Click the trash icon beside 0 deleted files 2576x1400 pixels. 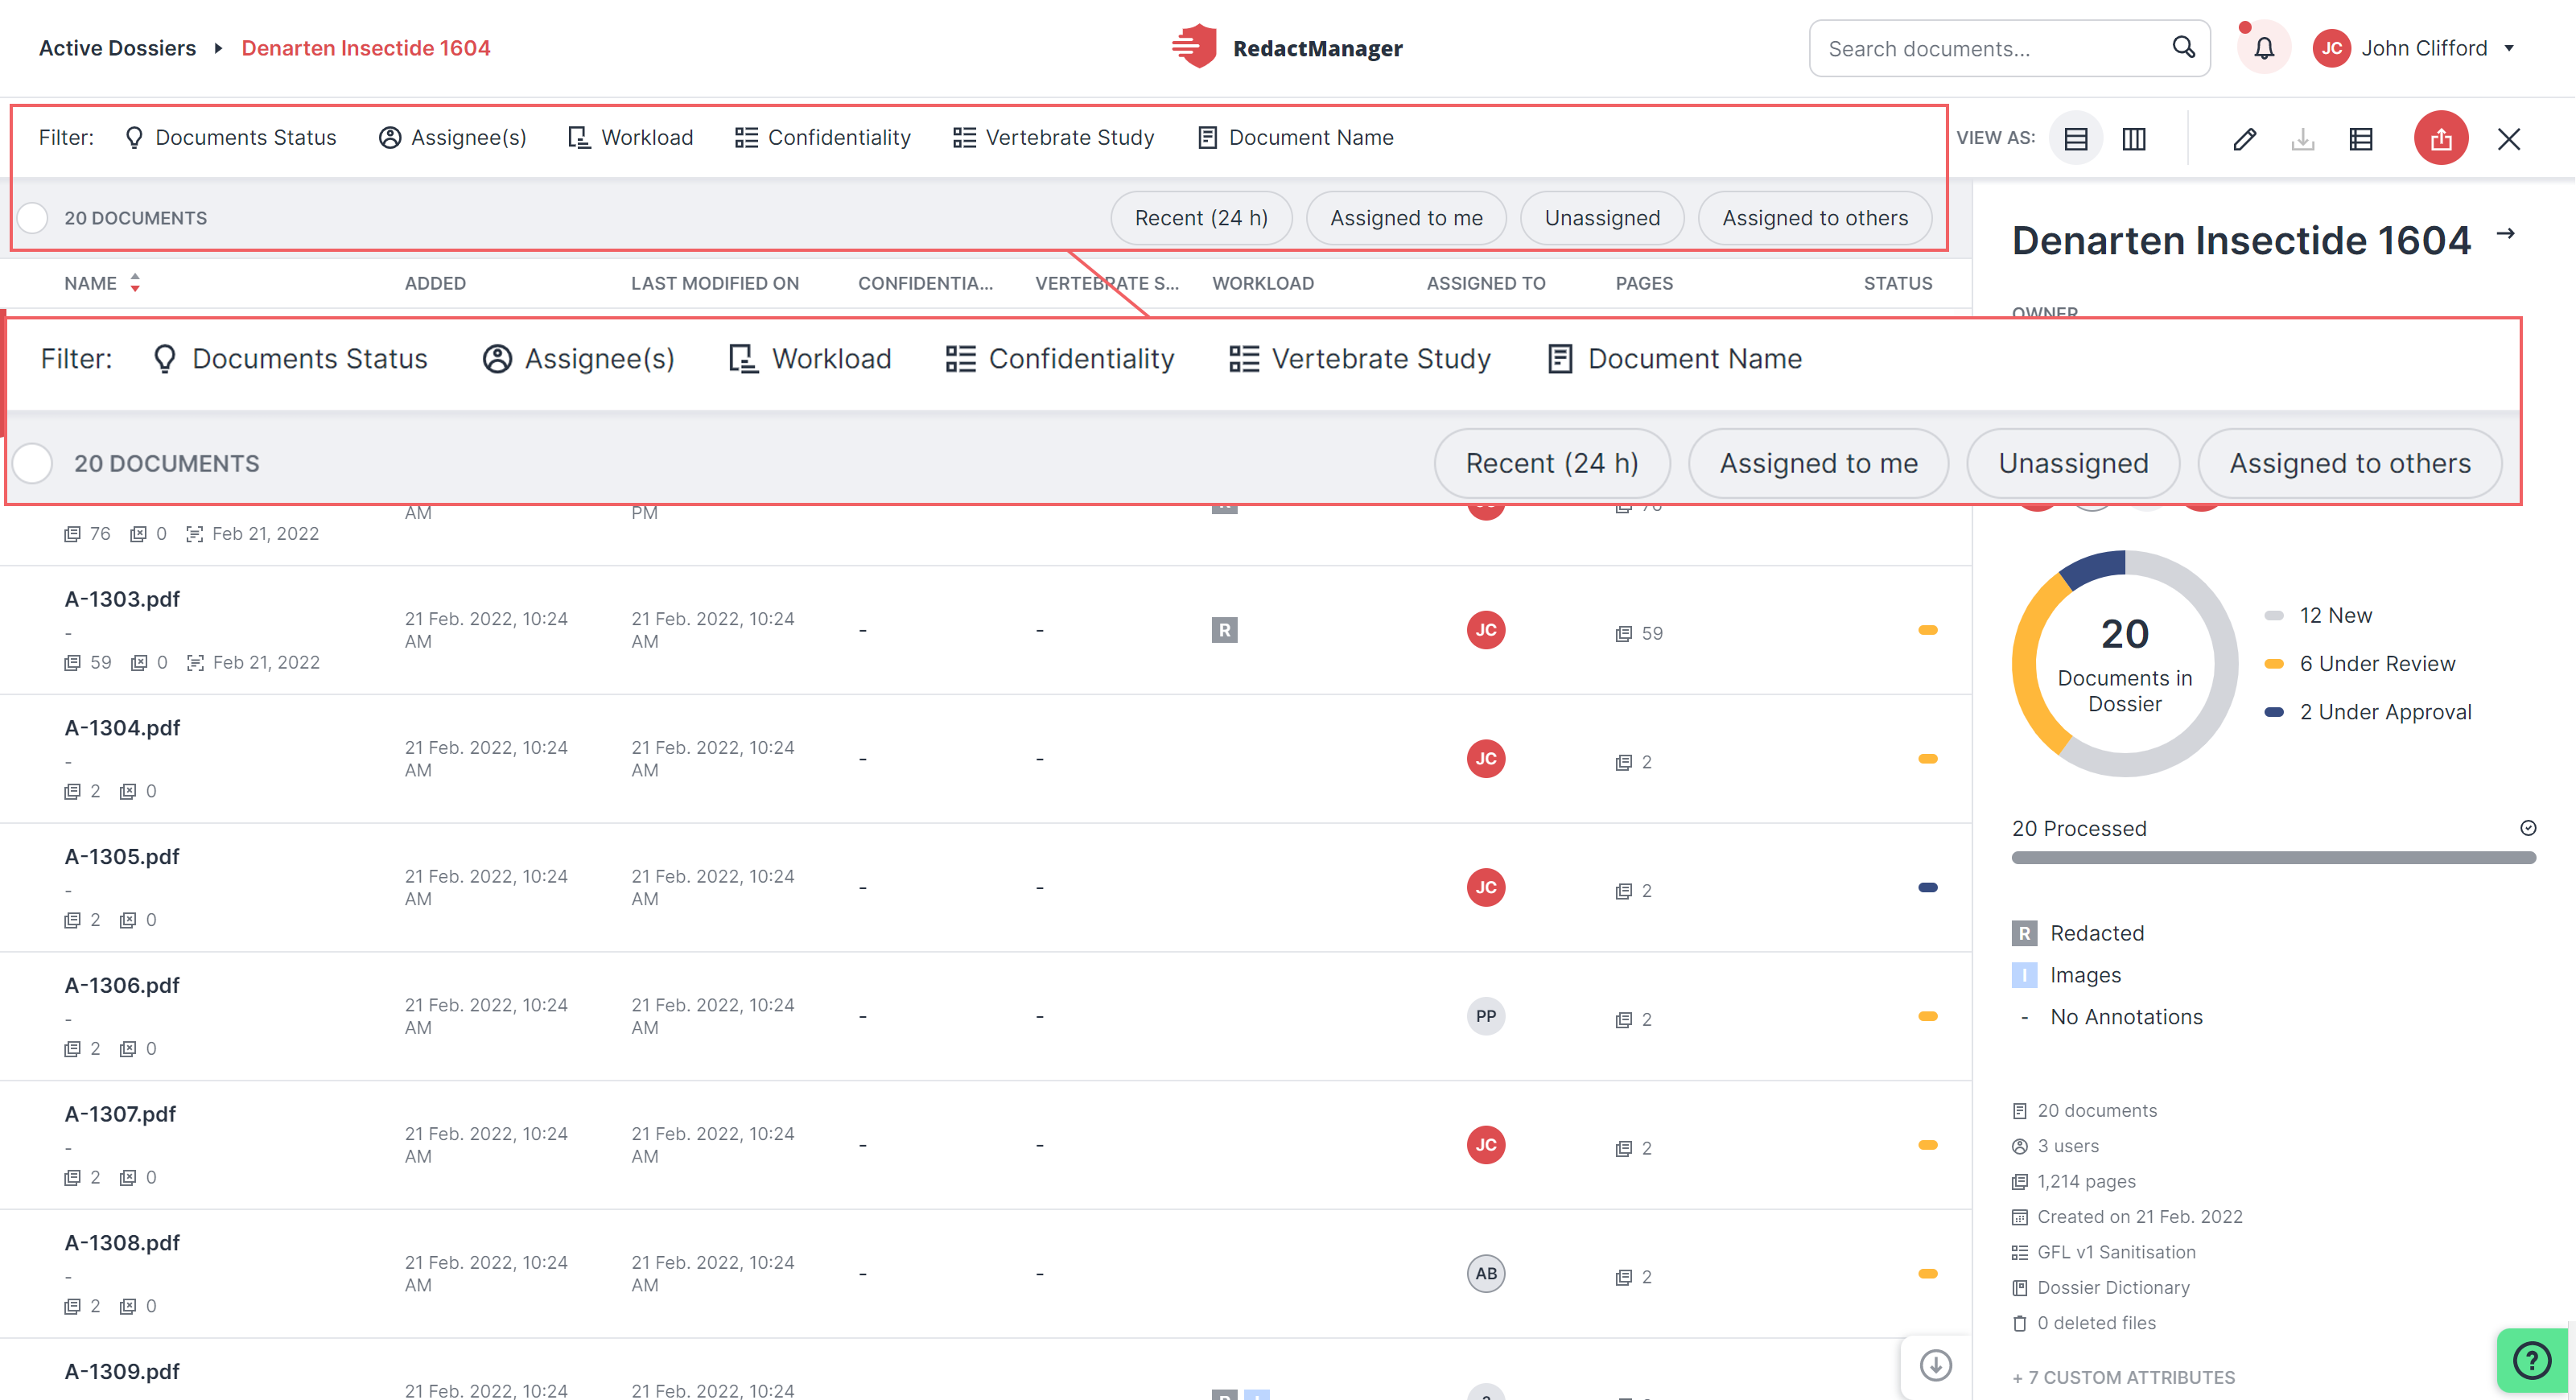[2020, 1323]
